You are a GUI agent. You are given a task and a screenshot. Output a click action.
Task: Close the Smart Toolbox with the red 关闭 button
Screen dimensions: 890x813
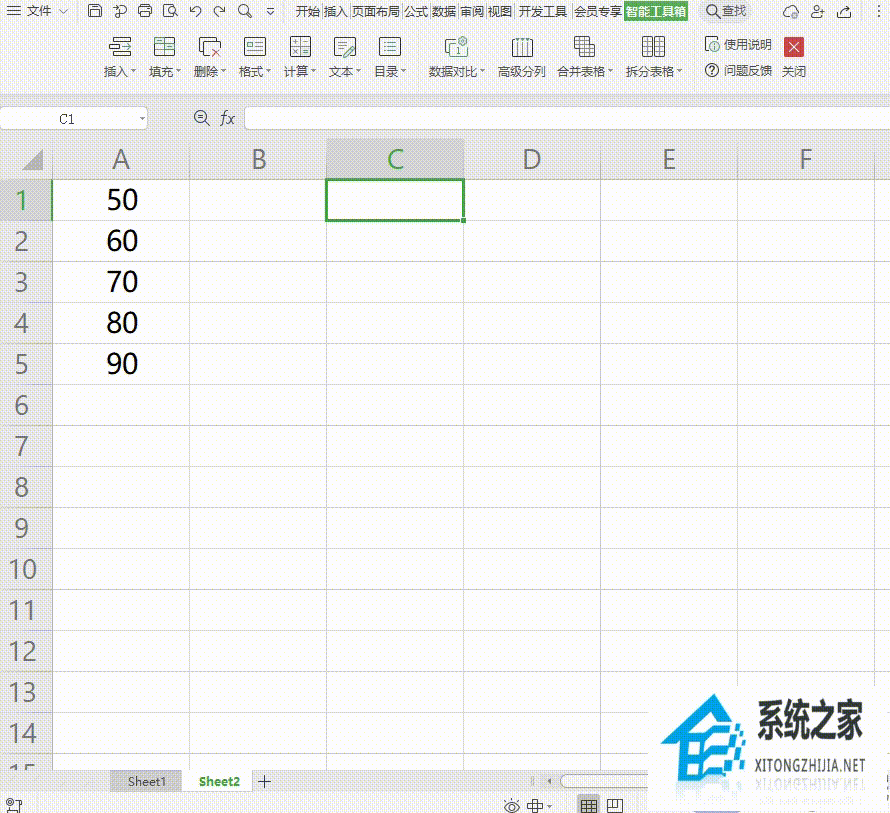(x=795, y=46)
